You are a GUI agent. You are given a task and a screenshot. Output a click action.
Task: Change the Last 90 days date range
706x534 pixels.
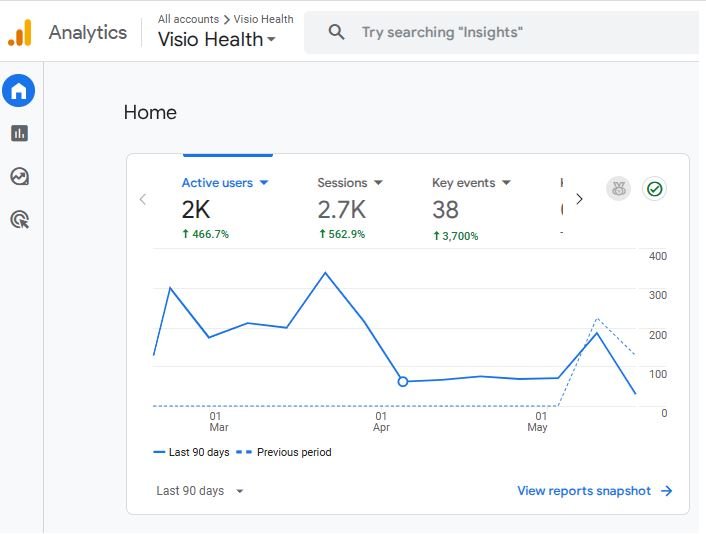pos(200,491)
